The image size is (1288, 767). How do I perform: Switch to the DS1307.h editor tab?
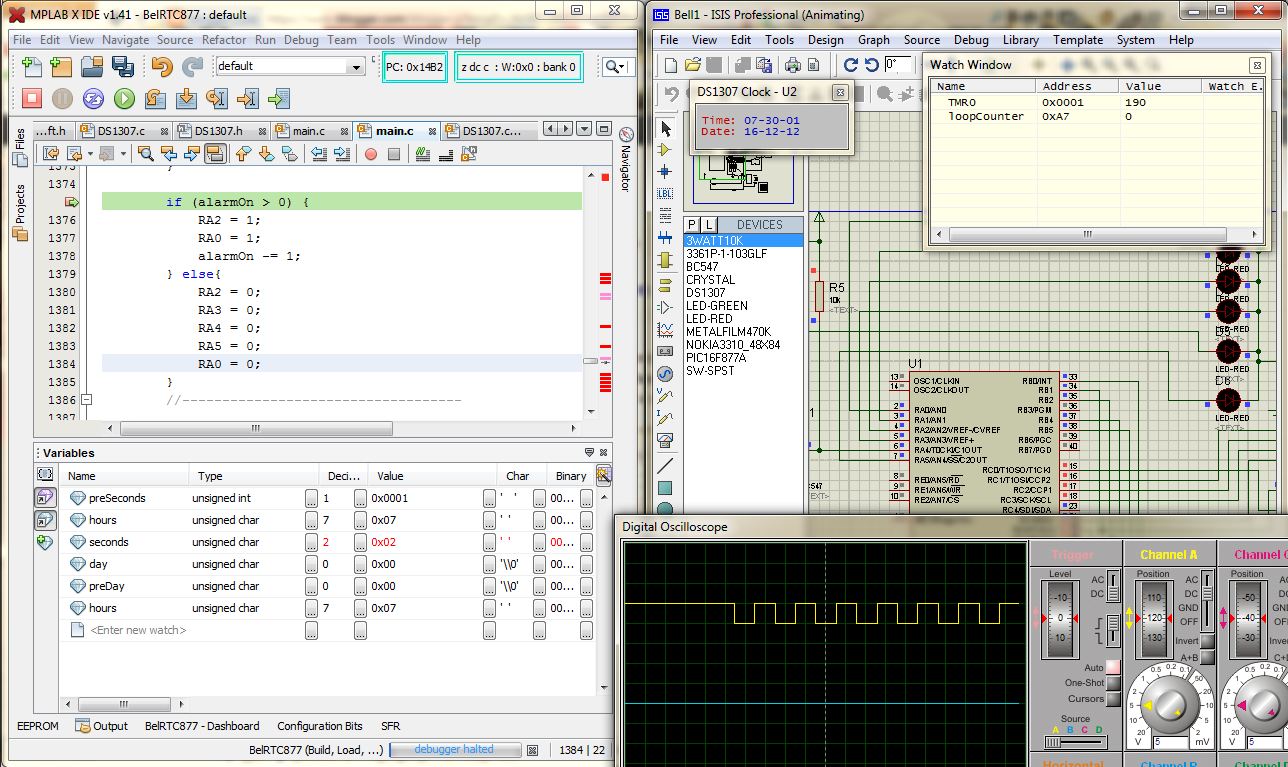(218, 131)
